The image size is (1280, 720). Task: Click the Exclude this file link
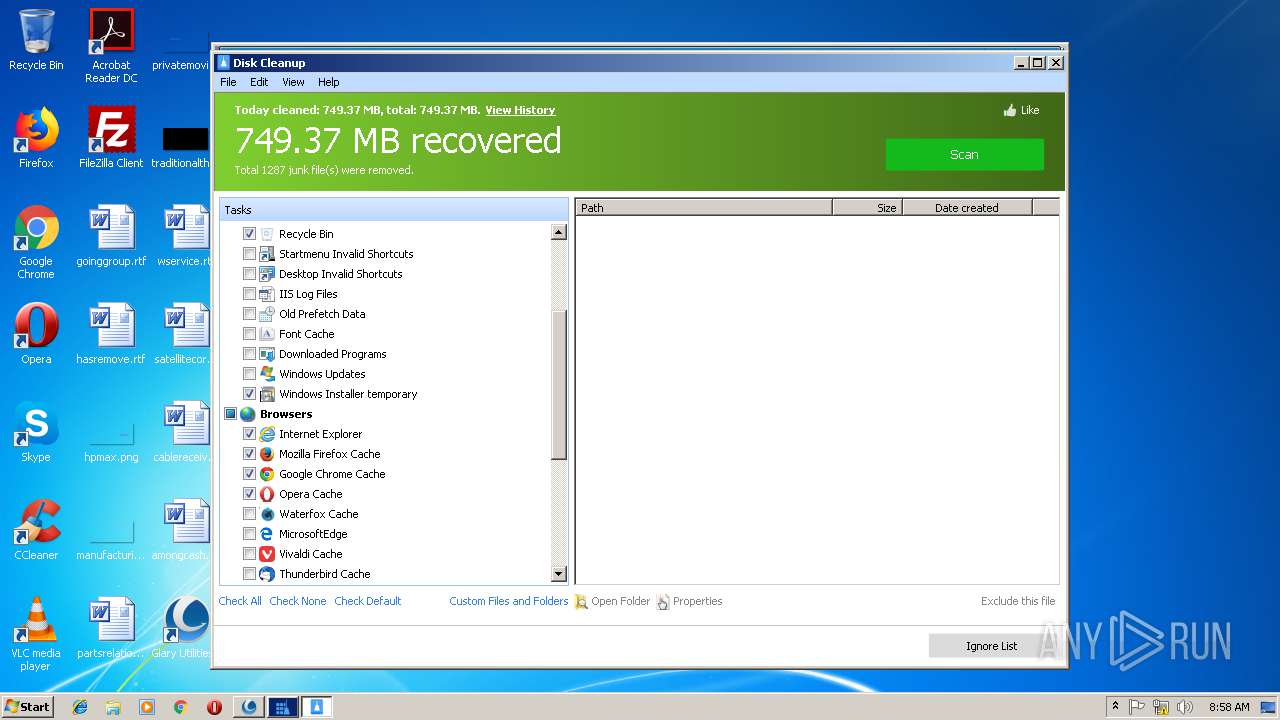[1018, 601]
